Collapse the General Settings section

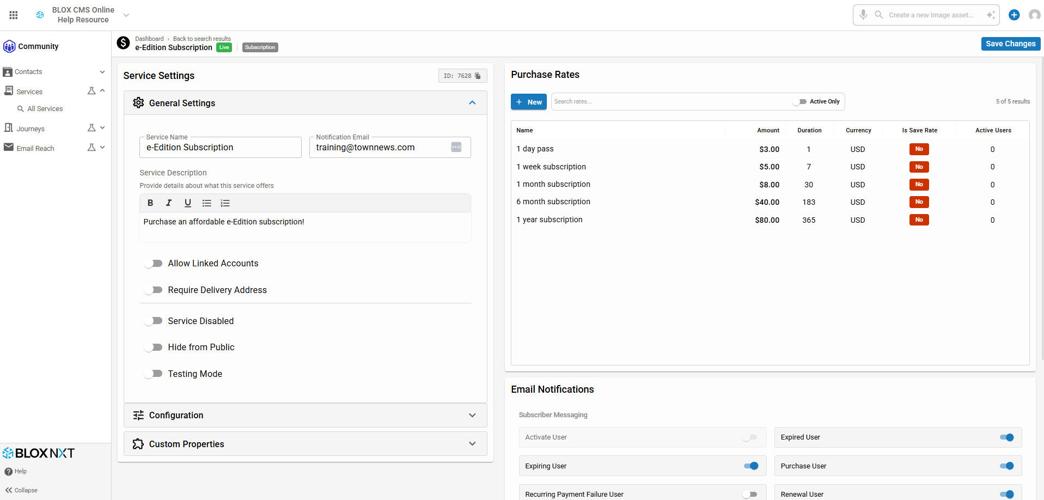click(472, 103)
